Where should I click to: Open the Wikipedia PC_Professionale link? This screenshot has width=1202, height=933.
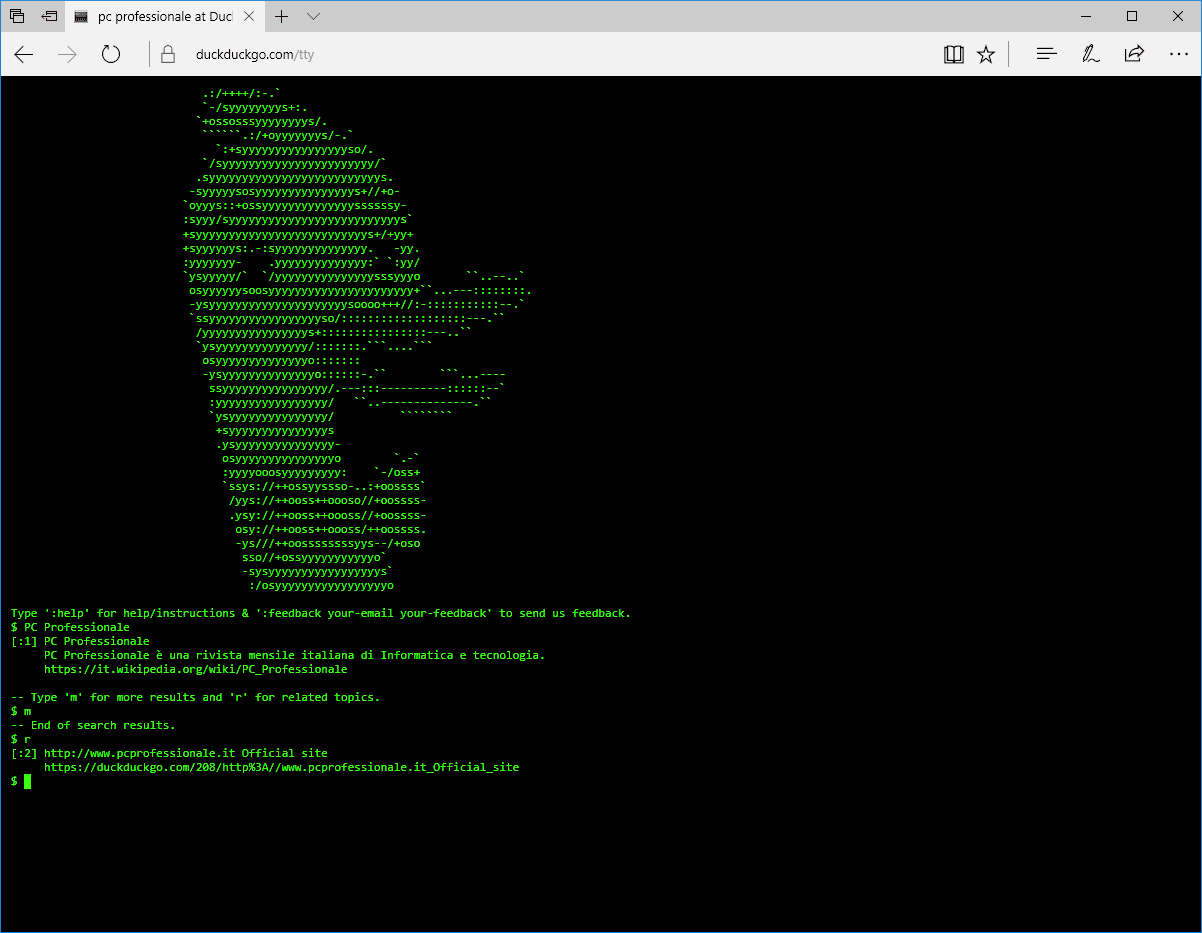[x=195, y=669]
